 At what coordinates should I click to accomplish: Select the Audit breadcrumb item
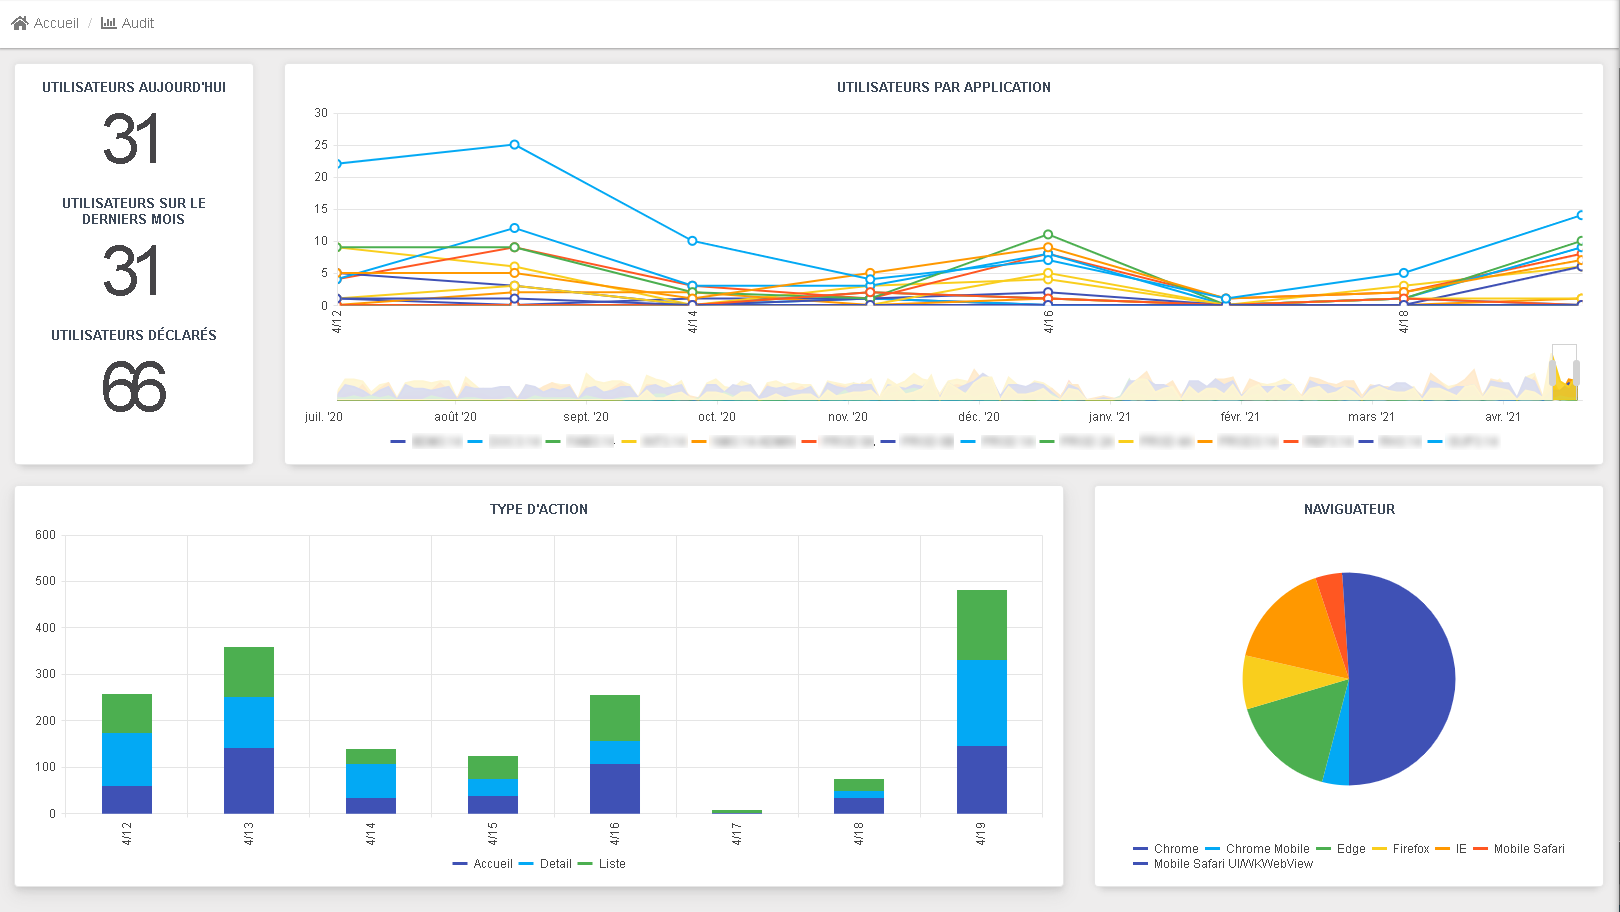[138, 23]
